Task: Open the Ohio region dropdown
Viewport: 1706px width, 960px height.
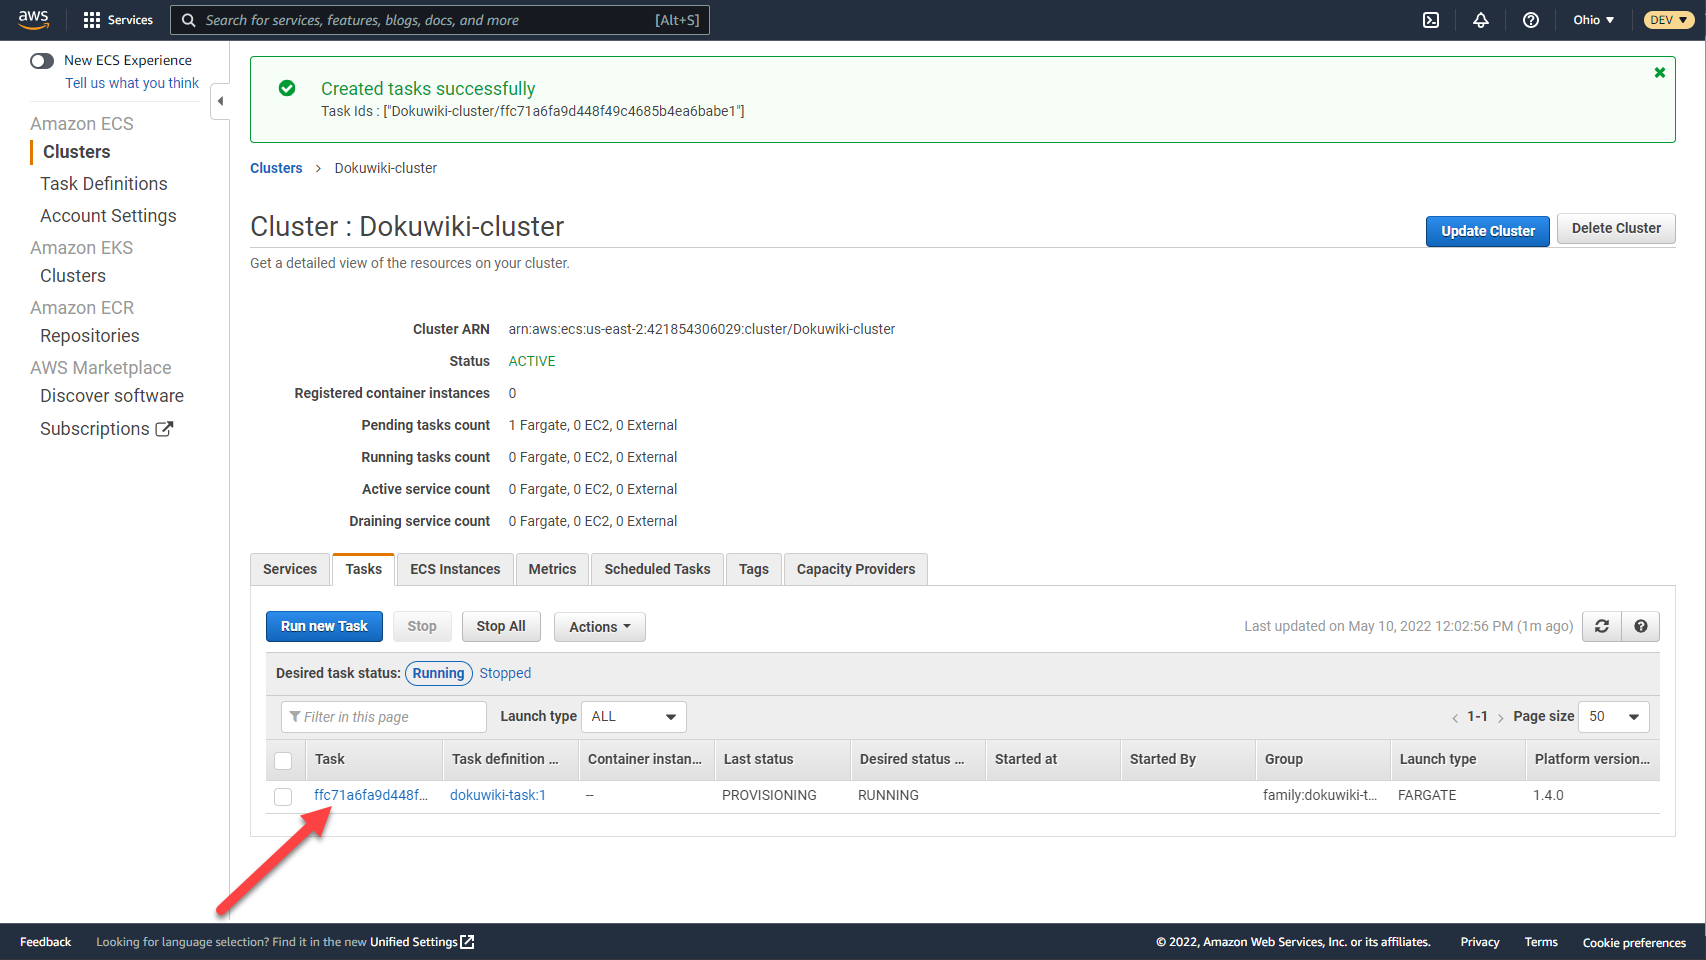Action: point(1593,20)
